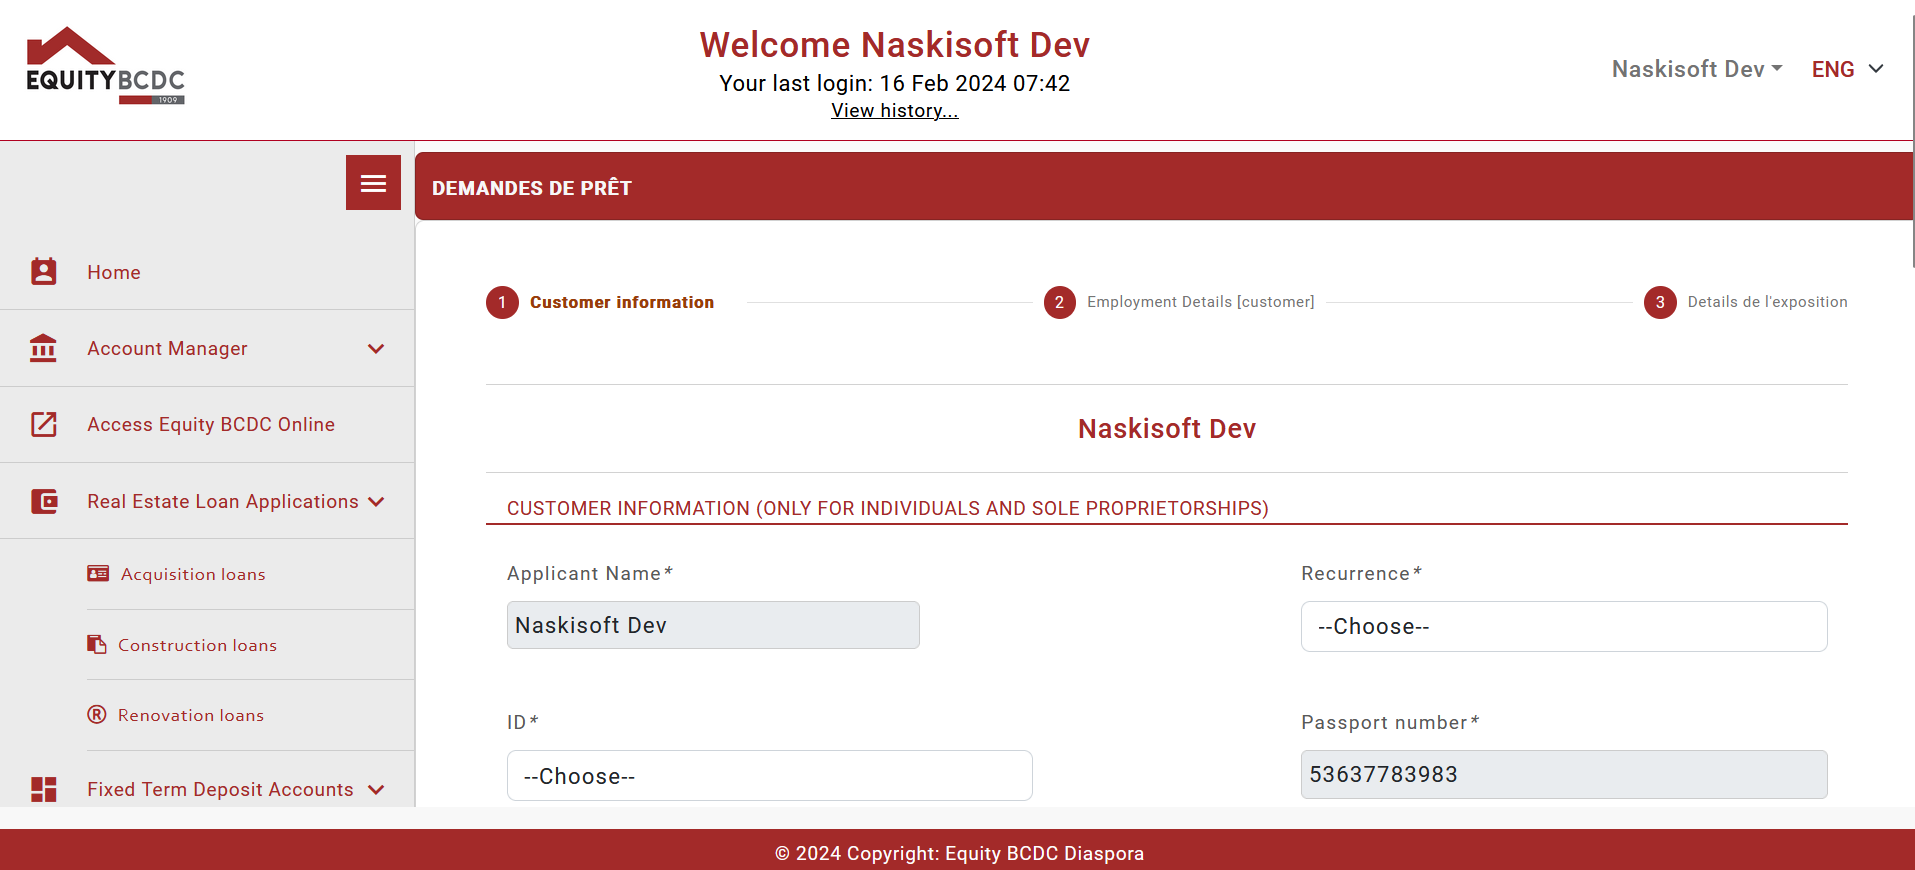This screenshot has width=1915, height=870.
Task: Click the CUSTOMER INFORMATION section heading
Action: [x=888, y=508]
